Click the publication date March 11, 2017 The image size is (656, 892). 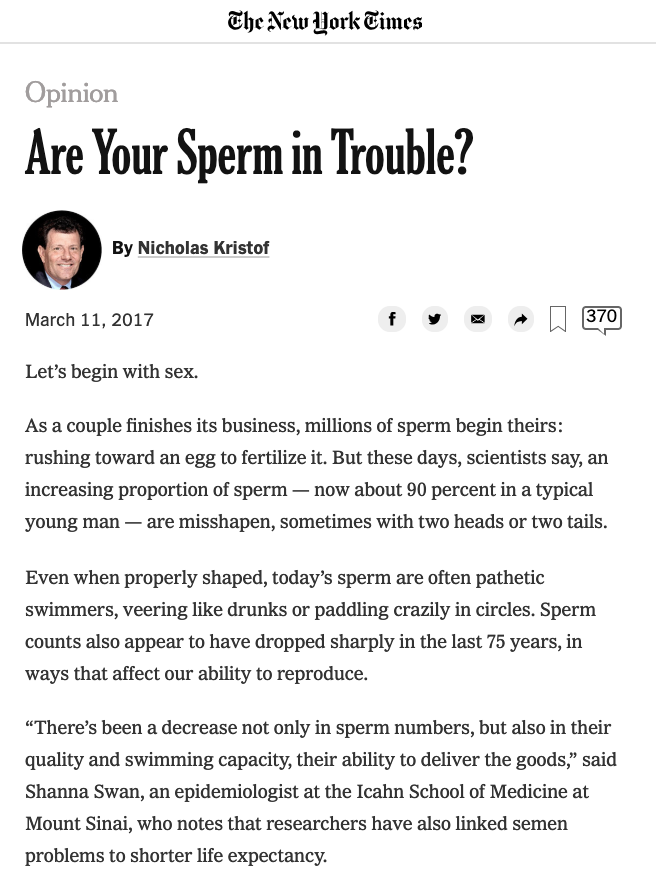[x=89, y=320]
